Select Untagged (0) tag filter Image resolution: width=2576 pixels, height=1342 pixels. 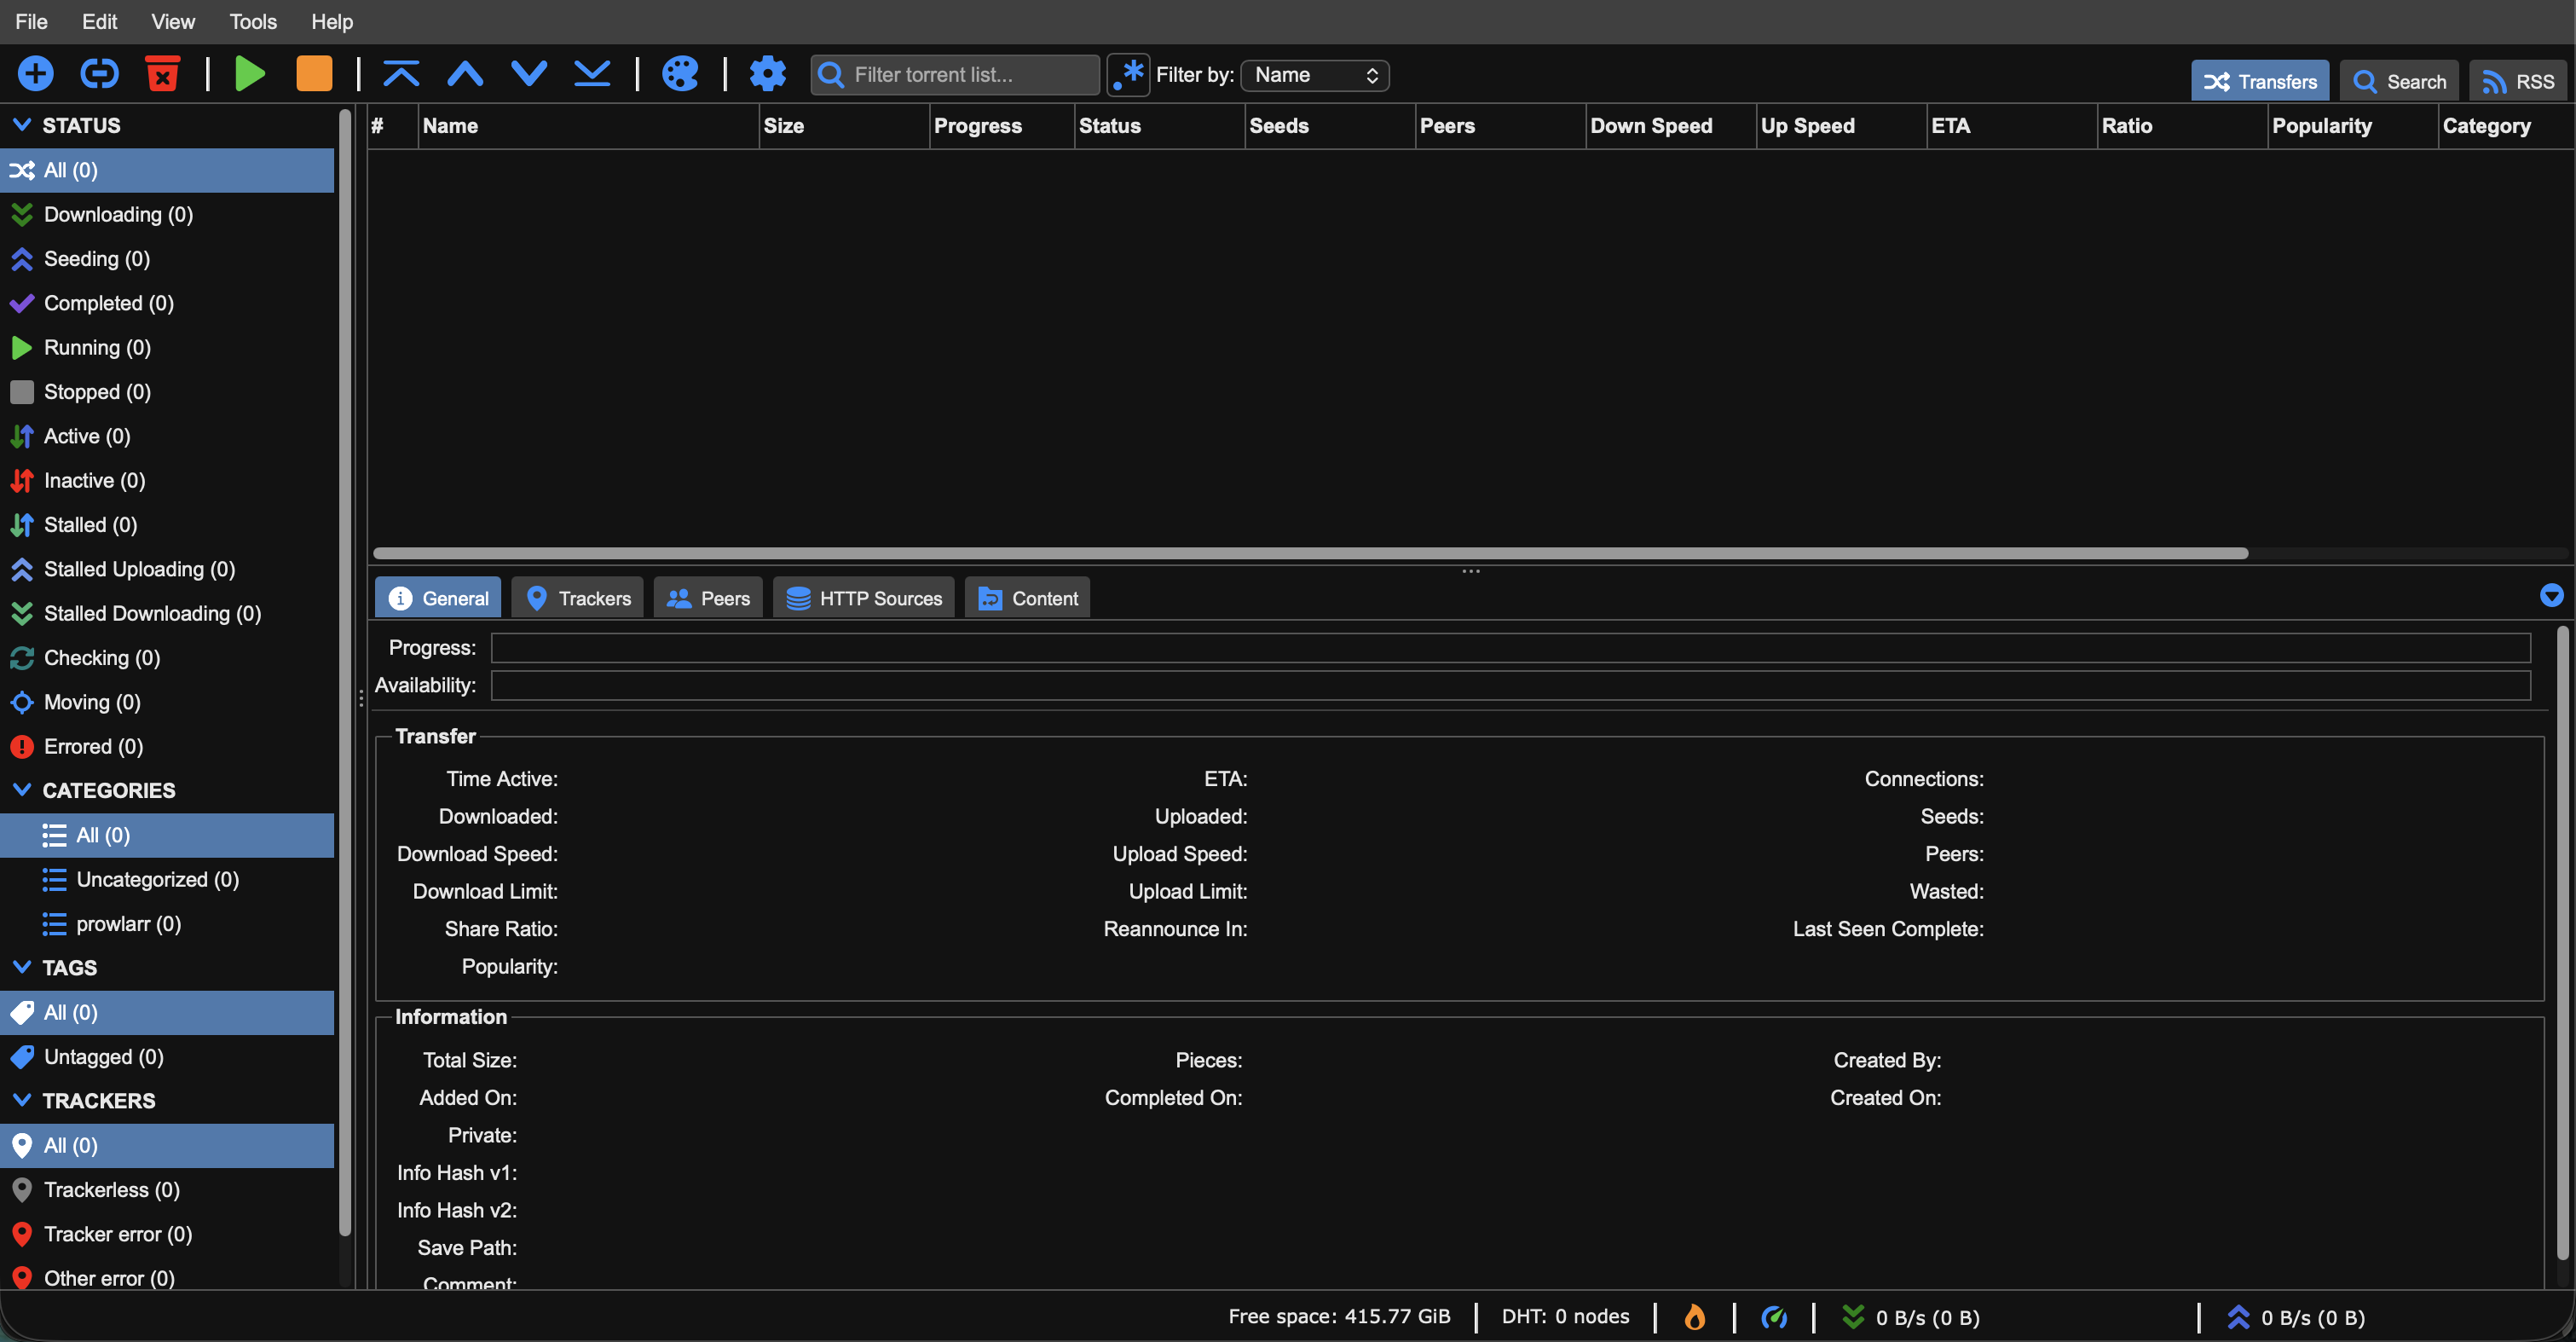coord(167,1057)
